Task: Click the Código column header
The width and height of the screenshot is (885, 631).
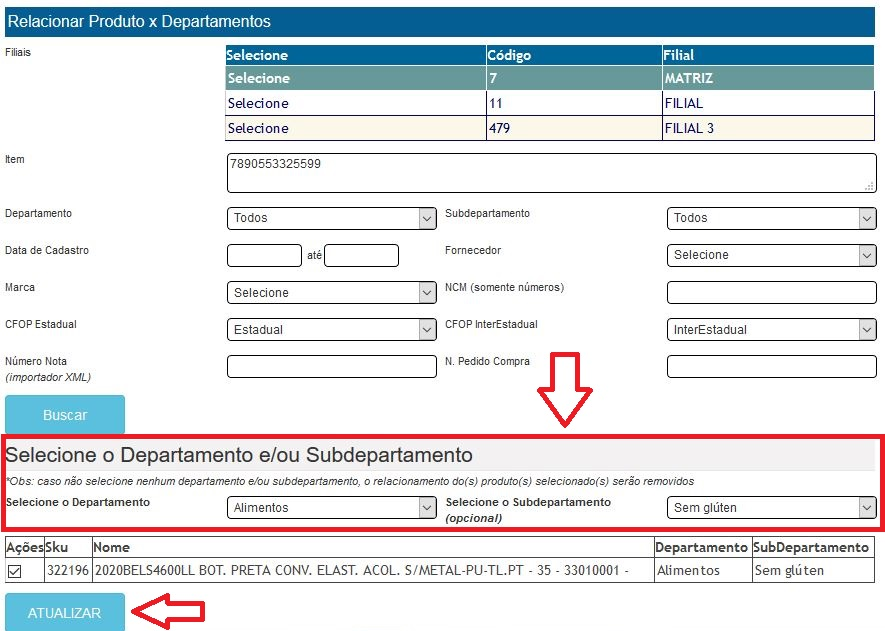Action: 574,55
